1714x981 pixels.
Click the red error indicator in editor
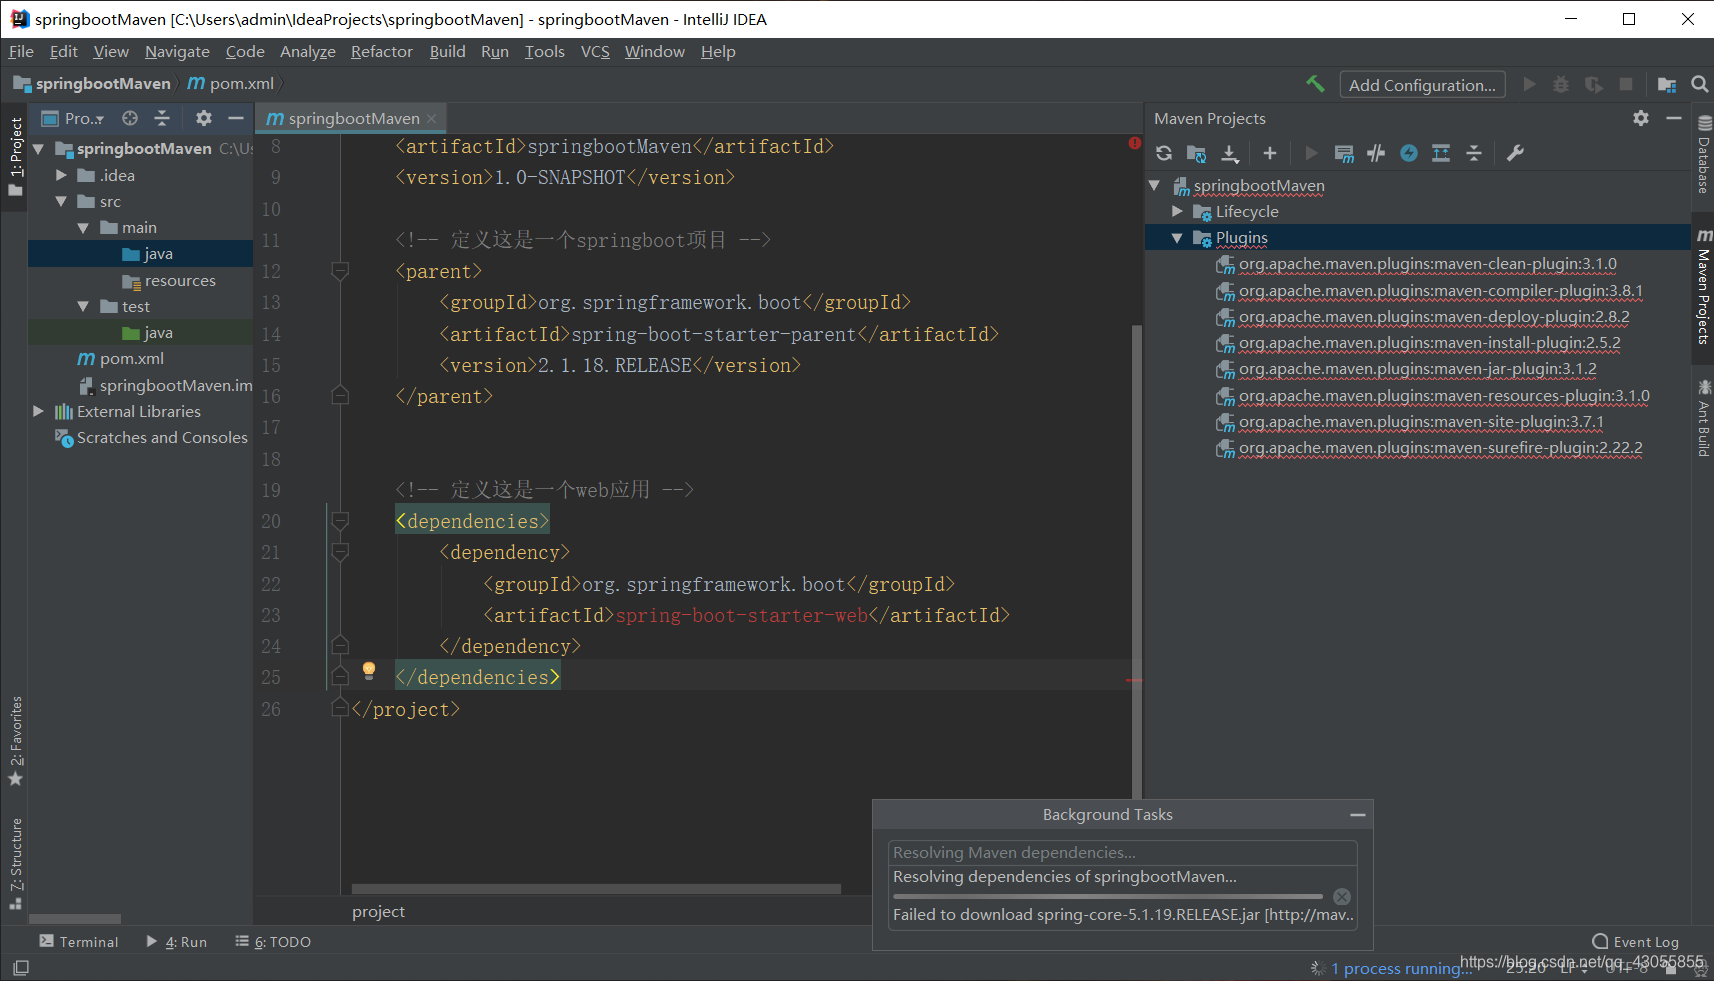click(x=1135, y=143)
